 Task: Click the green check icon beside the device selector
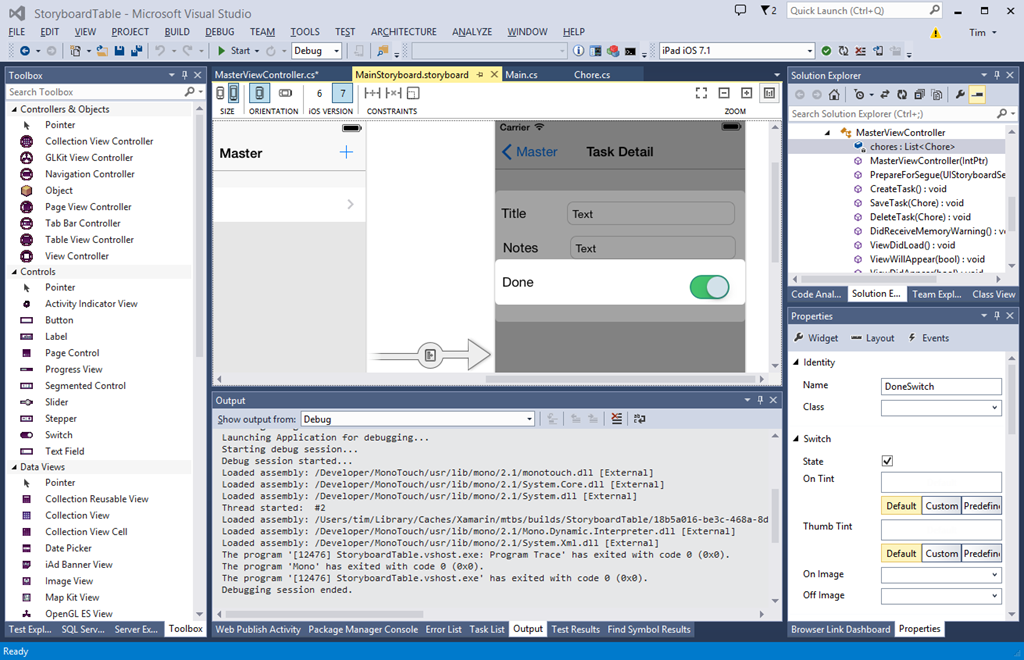[826, 51]
